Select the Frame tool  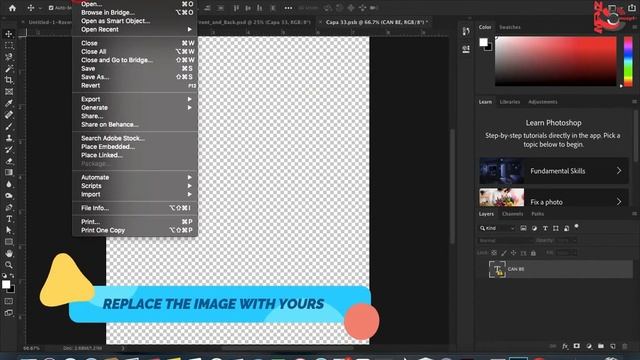pos(9,91)
